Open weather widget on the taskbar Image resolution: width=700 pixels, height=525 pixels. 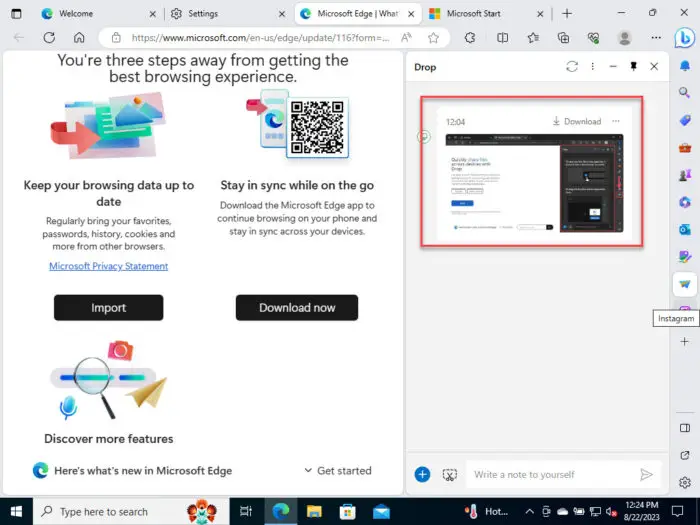coord(487,512)
